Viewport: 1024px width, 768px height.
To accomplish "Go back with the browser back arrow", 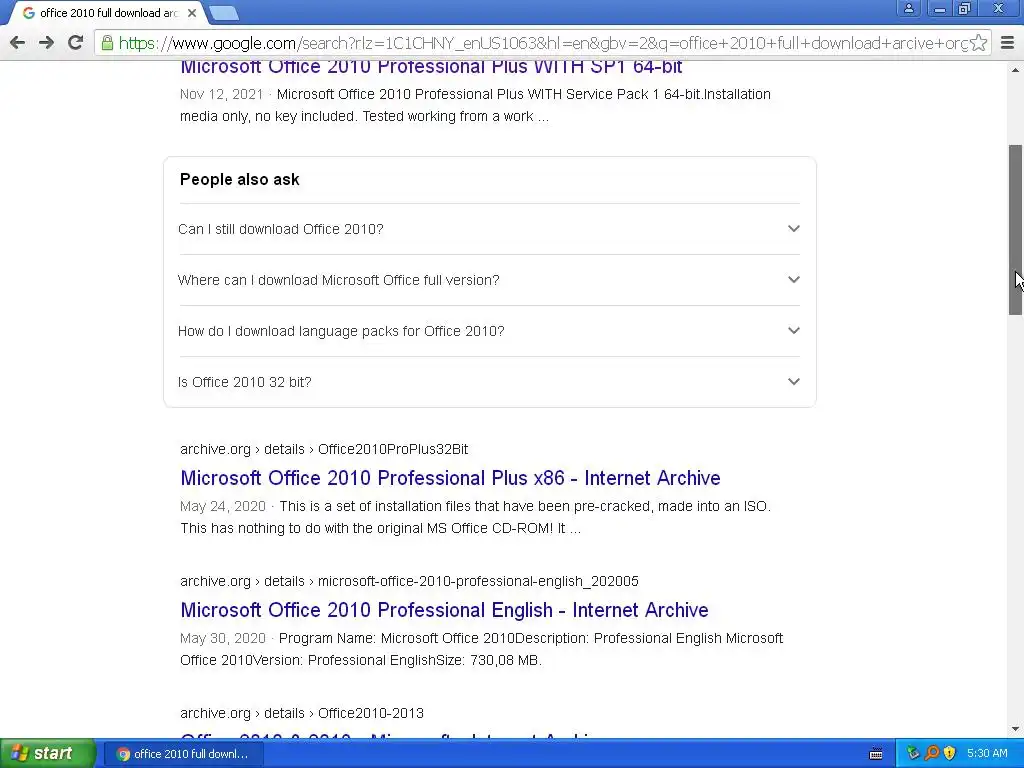I will tap(18, 43).
